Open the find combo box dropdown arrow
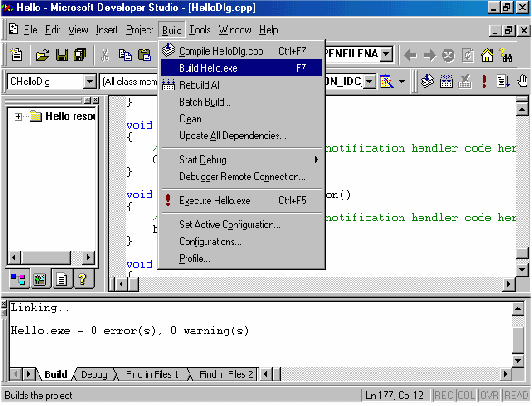 pyautogui.click(x=386, y=54)
